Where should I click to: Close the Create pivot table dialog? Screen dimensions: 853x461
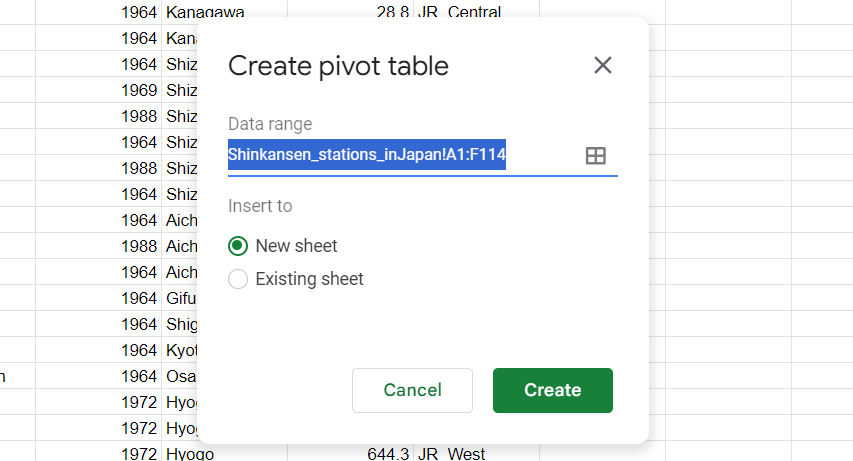pyautogui.click(x=602, y=66)
